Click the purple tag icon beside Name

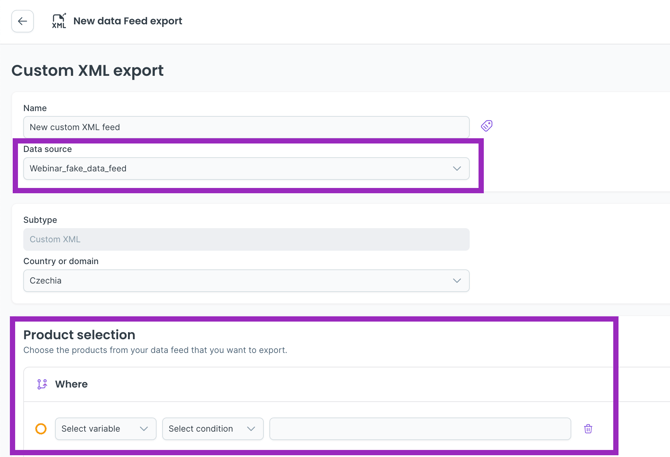point(487,126)
